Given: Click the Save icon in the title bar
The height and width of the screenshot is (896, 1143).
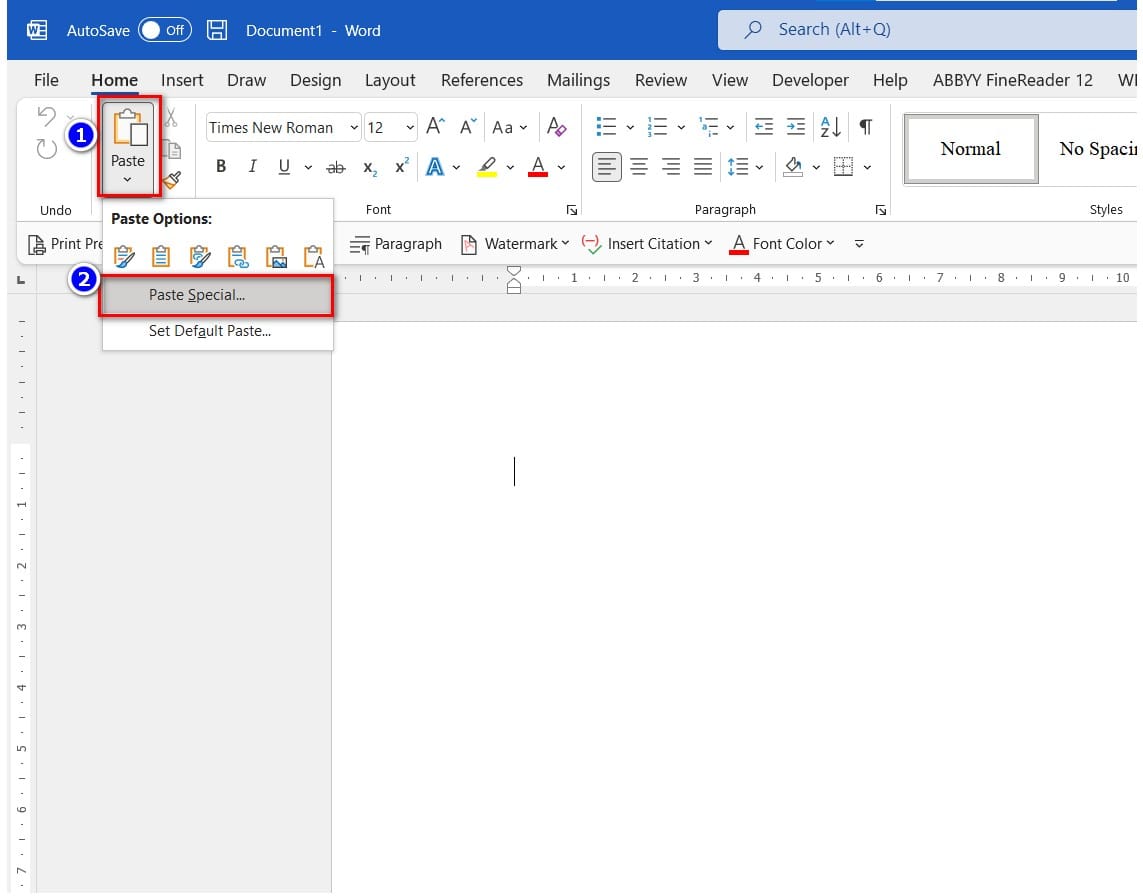Looking at the screenshot, I should point(216,30).
